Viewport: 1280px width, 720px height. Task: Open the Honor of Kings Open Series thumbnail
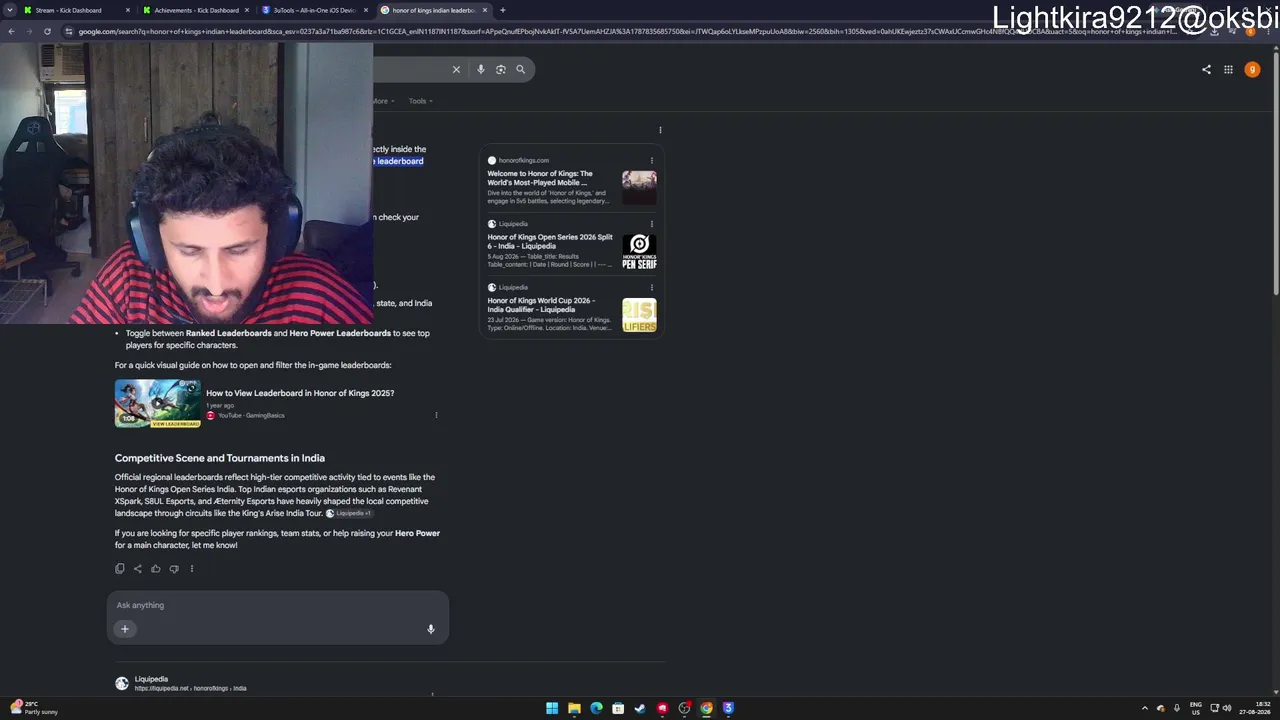[639, 251]
